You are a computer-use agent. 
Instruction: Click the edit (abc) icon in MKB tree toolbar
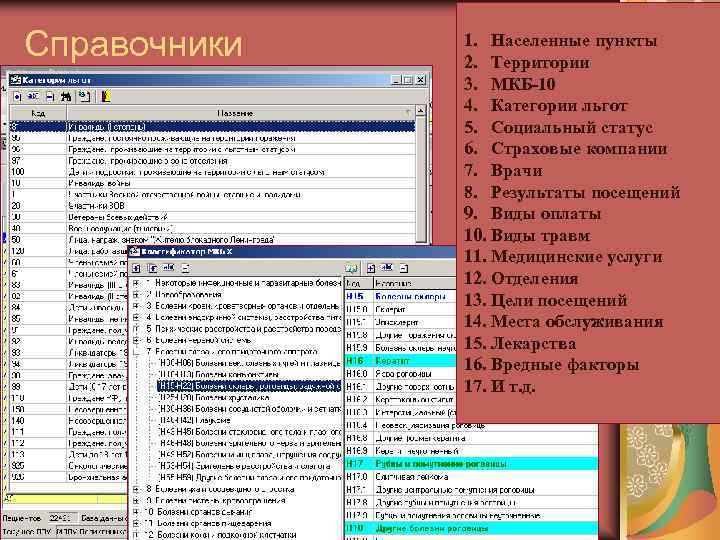(x=169, y=268)
